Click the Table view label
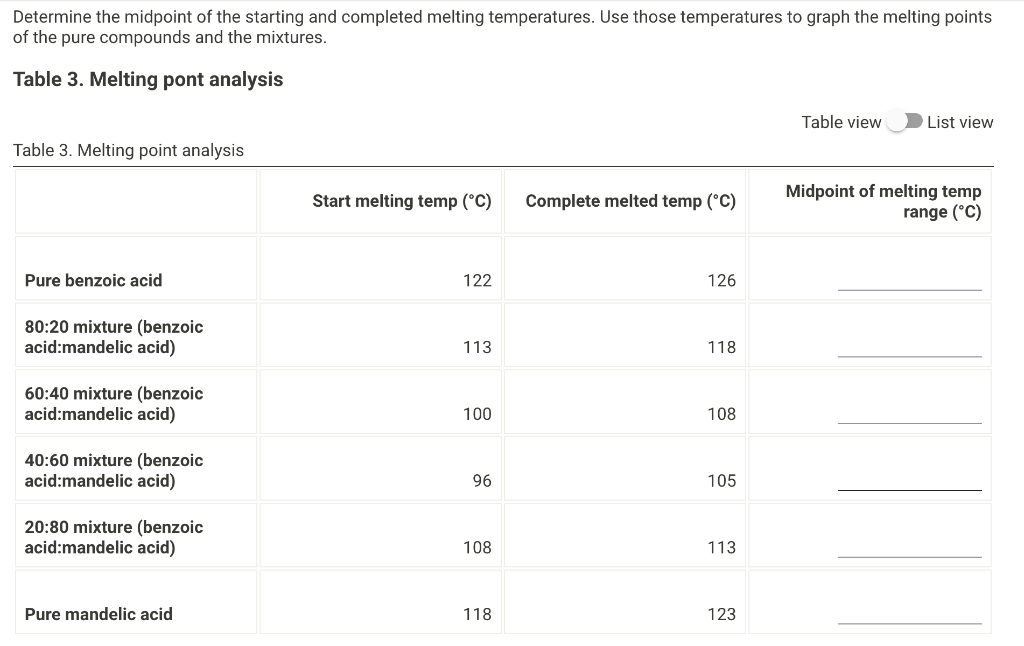Image resolution: width=1024 pixels, height=646 pixels. (x=841, y=121)
